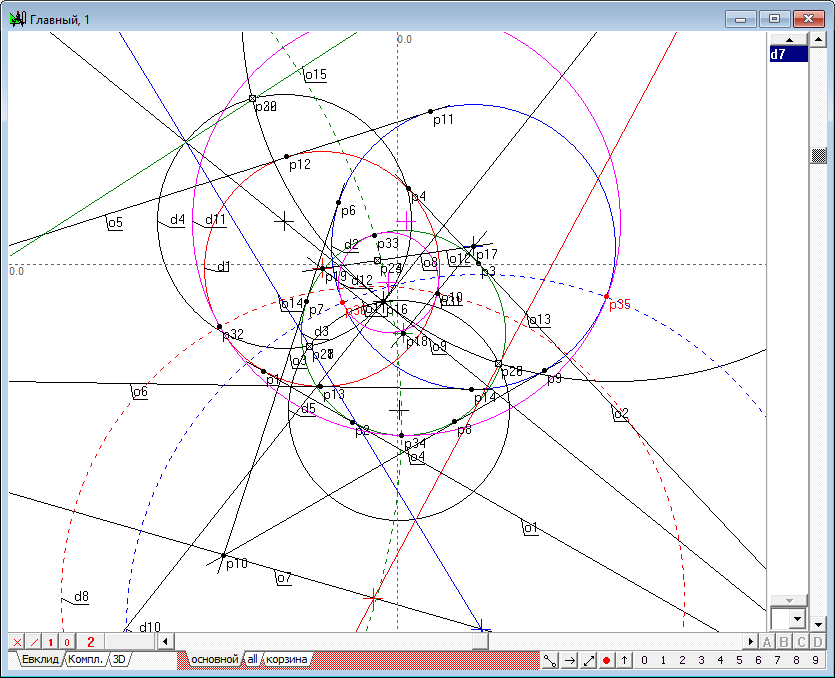Screen dimensions: 835x678
Task: Click digit 1 in bottom number row
Action: (663, 660)
